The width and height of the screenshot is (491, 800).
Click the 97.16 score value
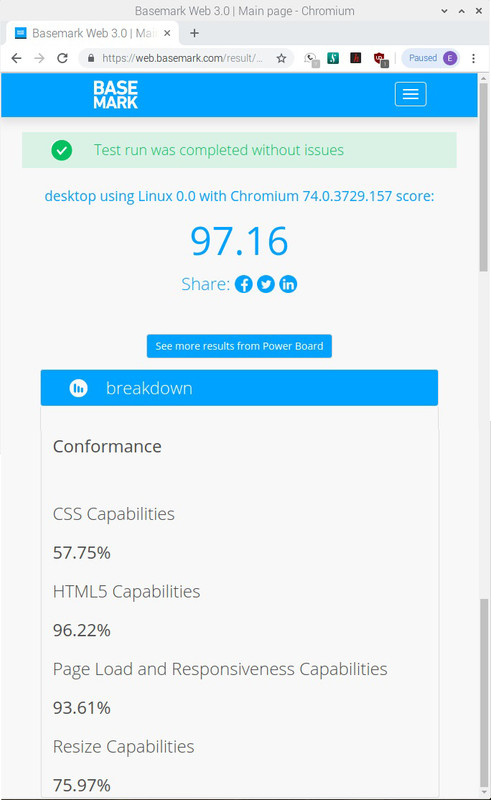[x=239, y=241]
